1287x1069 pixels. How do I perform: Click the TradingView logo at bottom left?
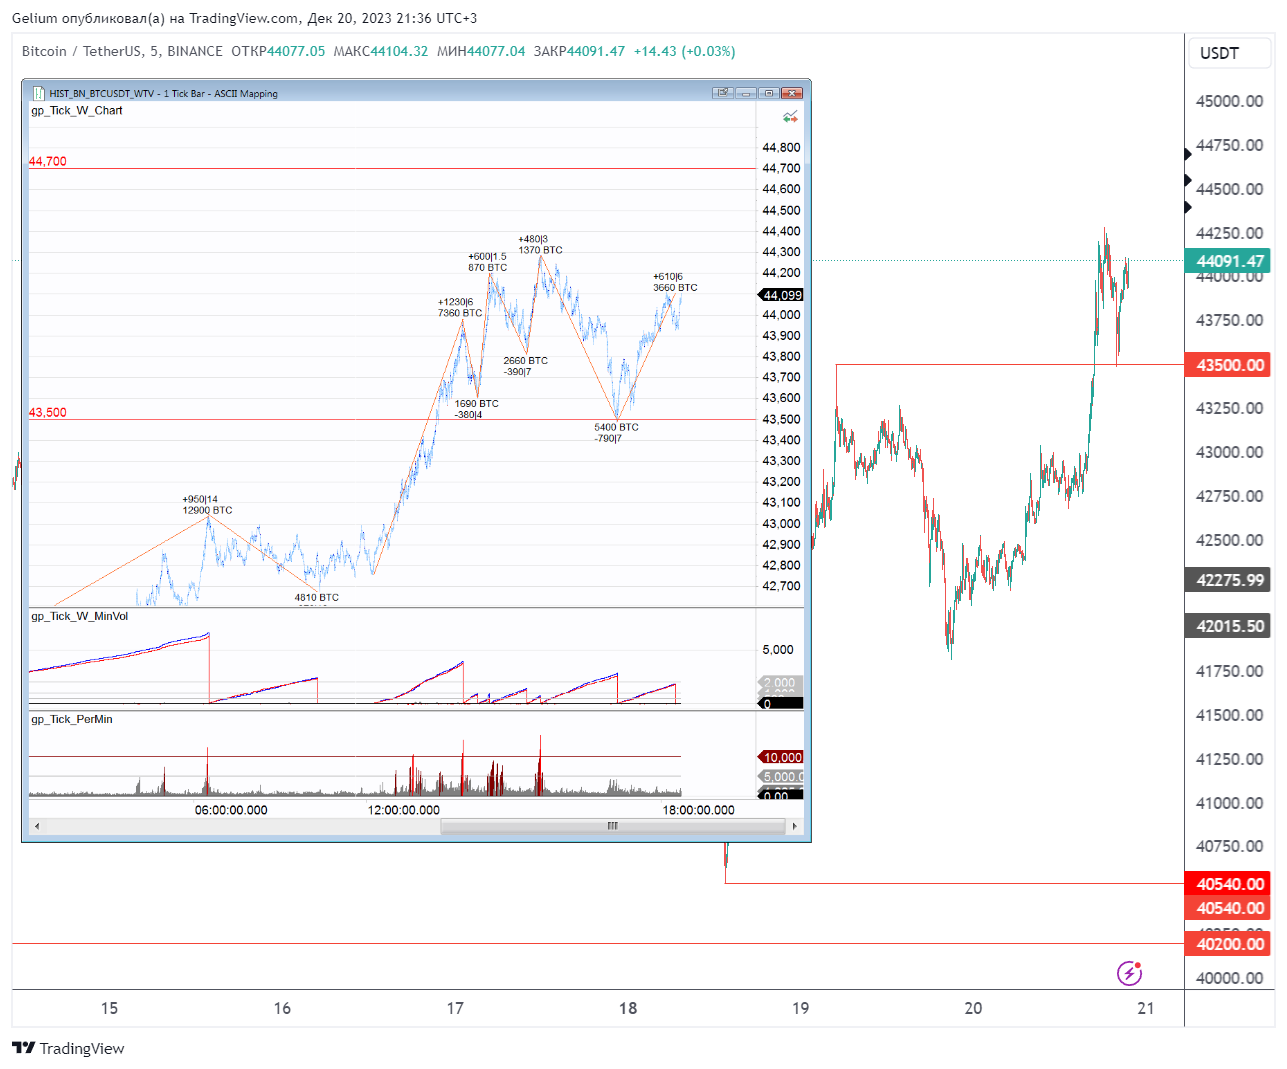[x=68, y=1048]
